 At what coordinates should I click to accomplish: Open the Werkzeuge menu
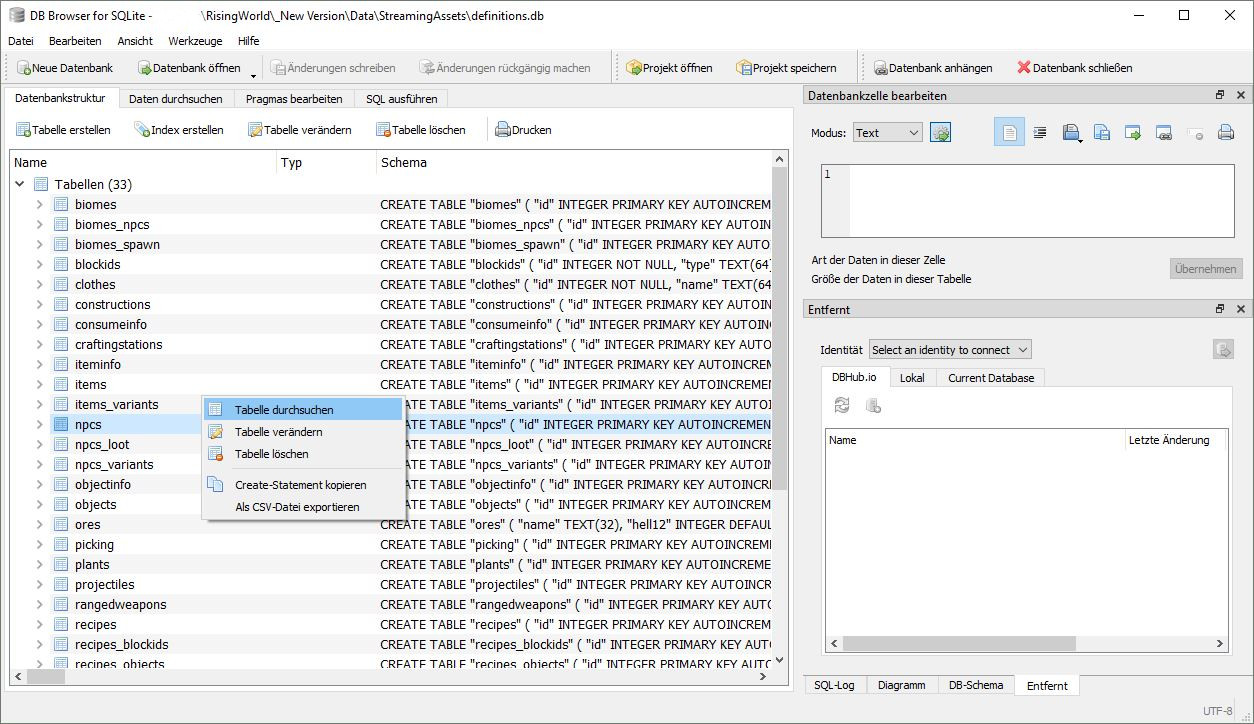[x=195, y=41]
